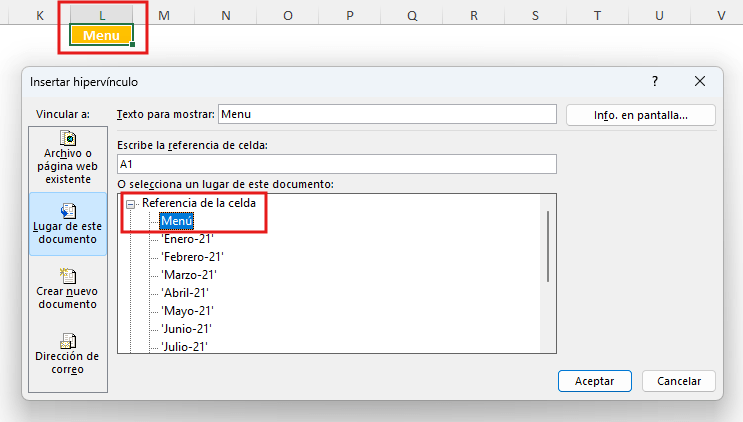Select 'Abril-21' sheet in the list
The width and height of the screenshot is (743, 422).
click(x=185, y=293)
